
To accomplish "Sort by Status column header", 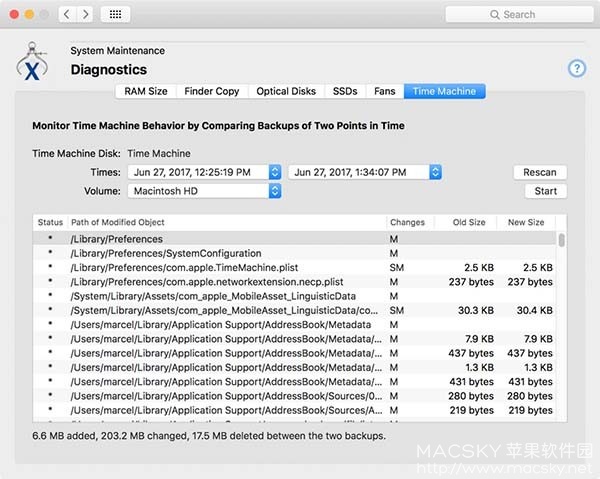I will 50,222.
